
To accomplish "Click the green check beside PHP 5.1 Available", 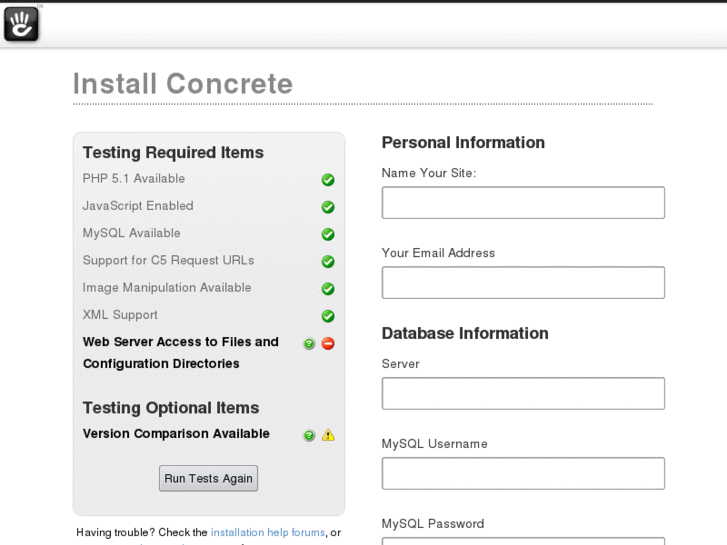I will coord(328,180).
